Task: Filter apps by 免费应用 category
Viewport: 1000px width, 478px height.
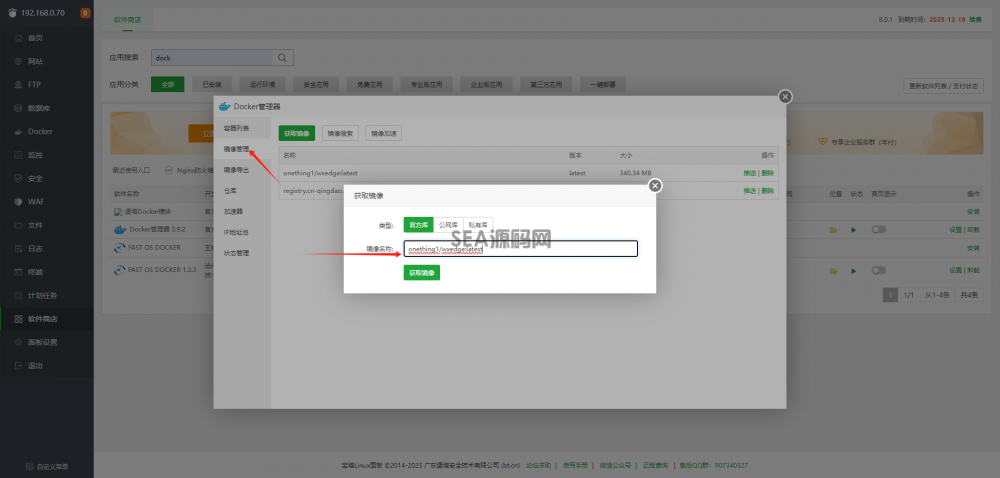Action: click(x=369, y=84)
